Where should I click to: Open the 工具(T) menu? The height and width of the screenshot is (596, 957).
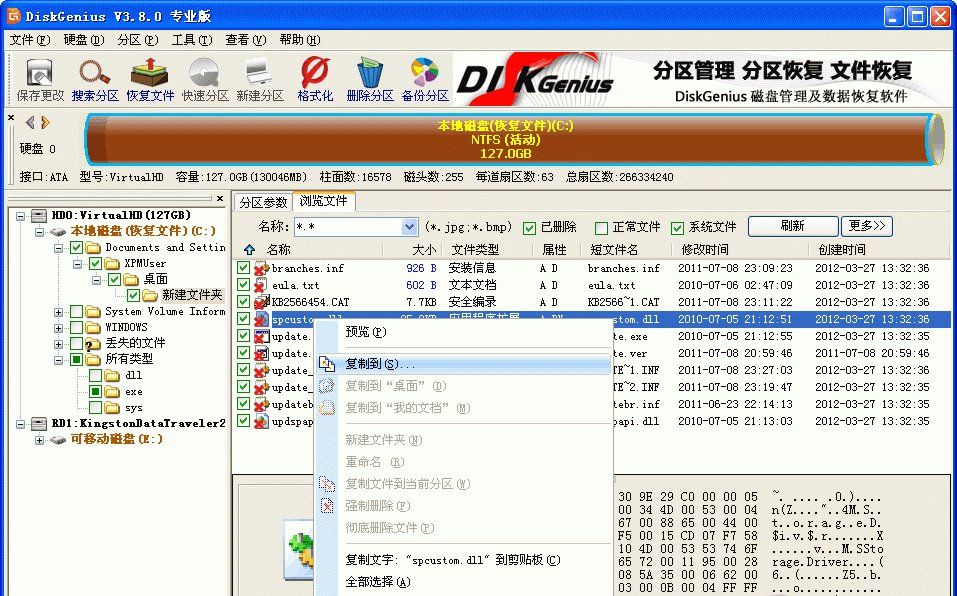tap(192, 40)
